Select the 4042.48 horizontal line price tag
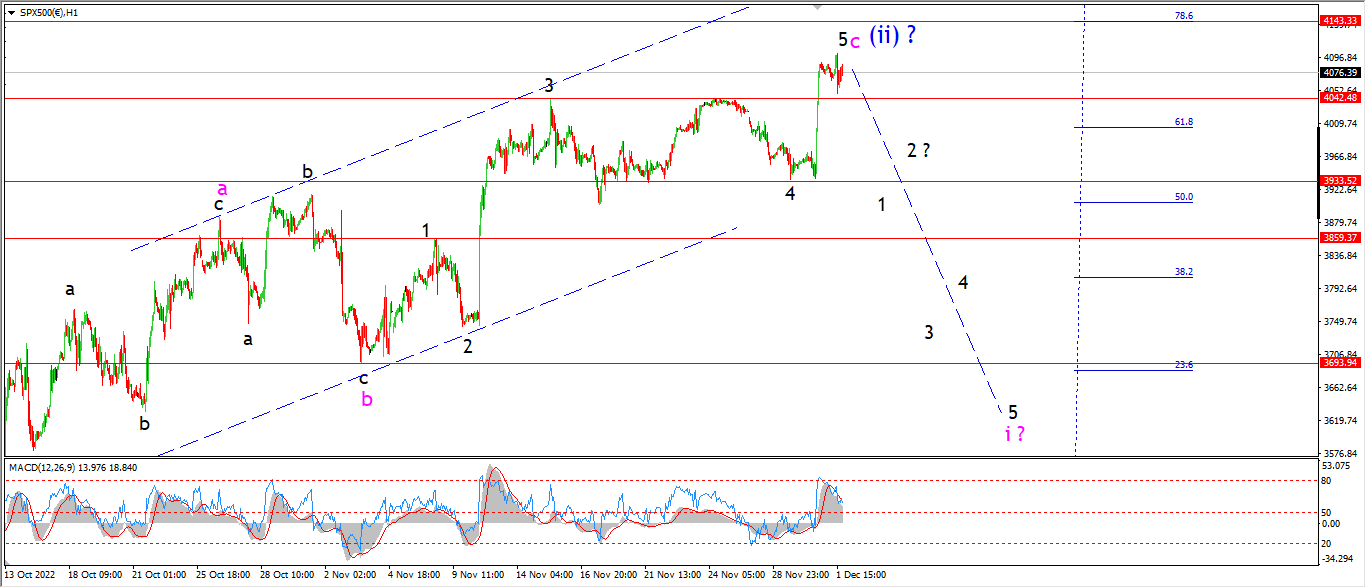1366x588 pixels. (x=1337, y=97)
